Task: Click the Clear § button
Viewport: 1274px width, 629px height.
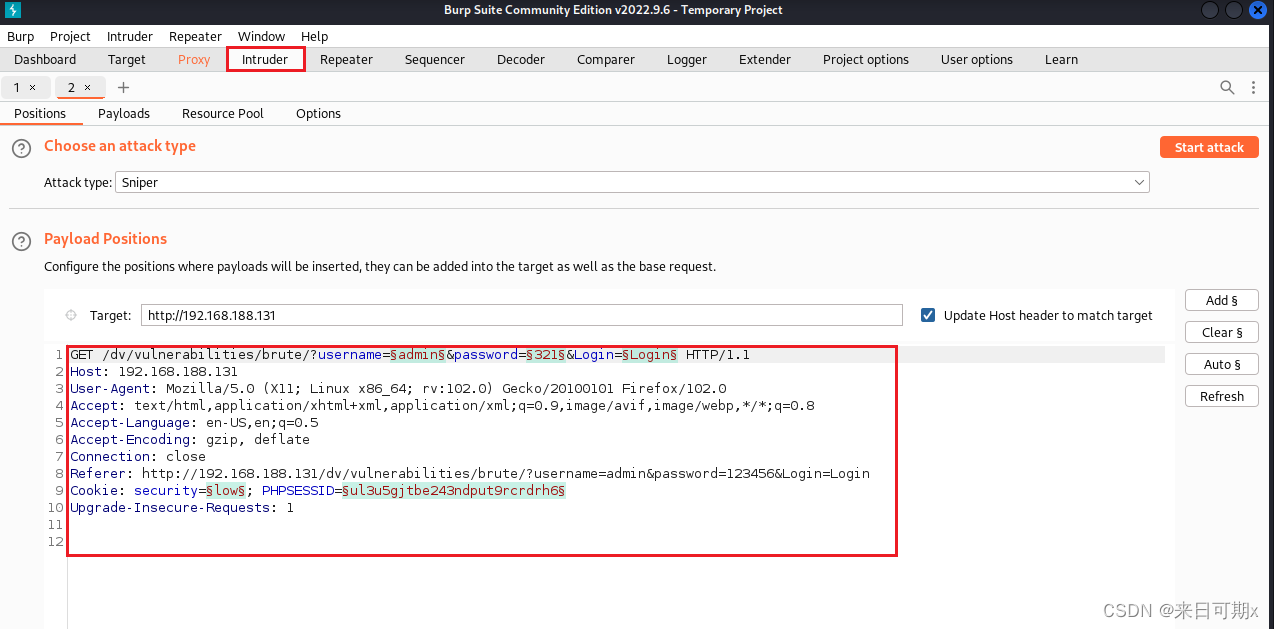Action: pos(1221,332)
